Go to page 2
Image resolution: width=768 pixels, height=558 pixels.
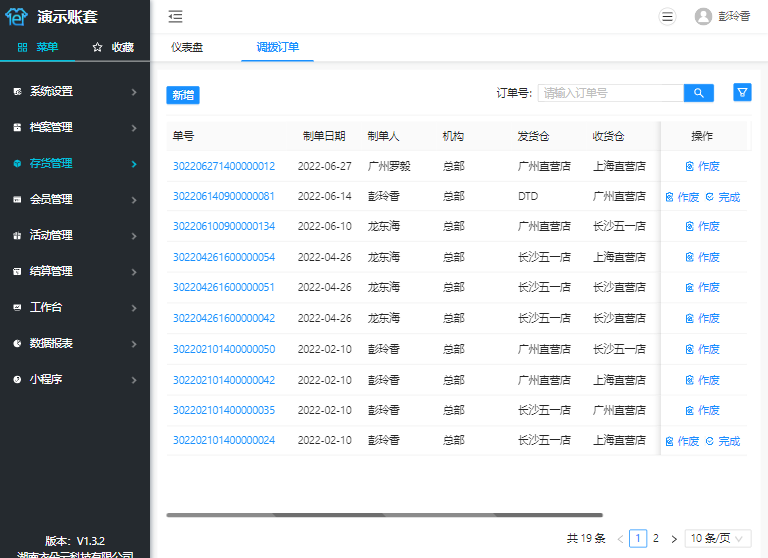pyautogui.click(x=656, y=538)
